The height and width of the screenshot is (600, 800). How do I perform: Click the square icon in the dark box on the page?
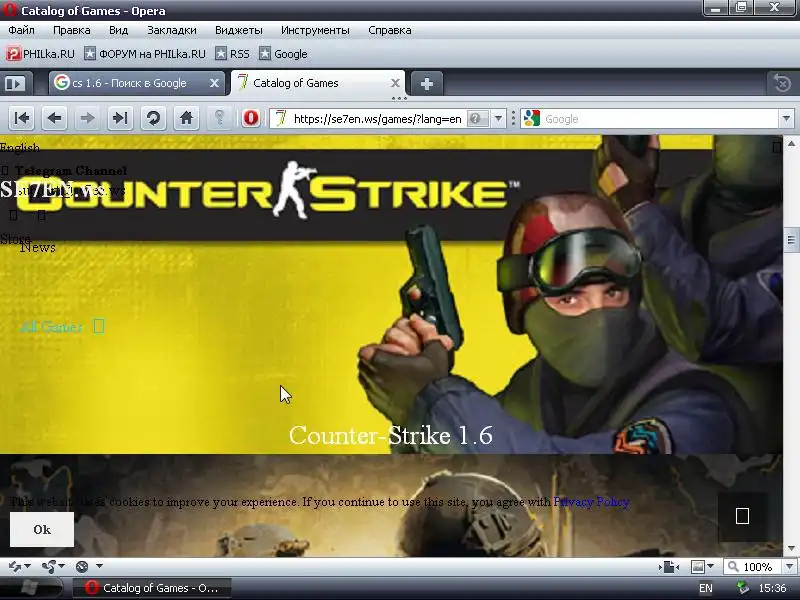click(x=742, y=516)
